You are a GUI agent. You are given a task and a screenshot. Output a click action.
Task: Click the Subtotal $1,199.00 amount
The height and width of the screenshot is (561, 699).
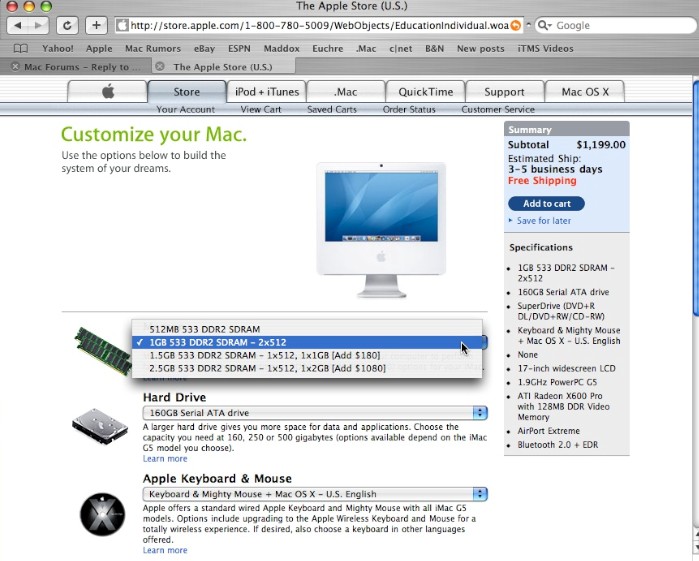click(601, 144)
